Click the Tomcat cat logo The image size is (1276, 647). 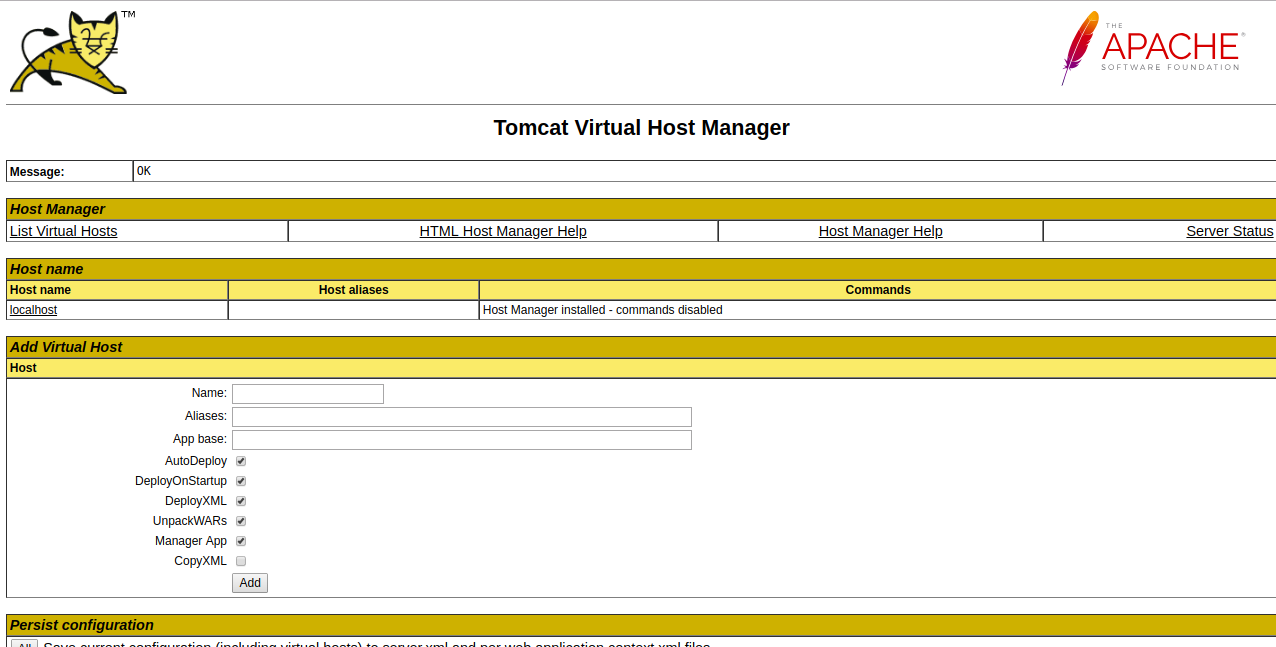click(72, 54)
